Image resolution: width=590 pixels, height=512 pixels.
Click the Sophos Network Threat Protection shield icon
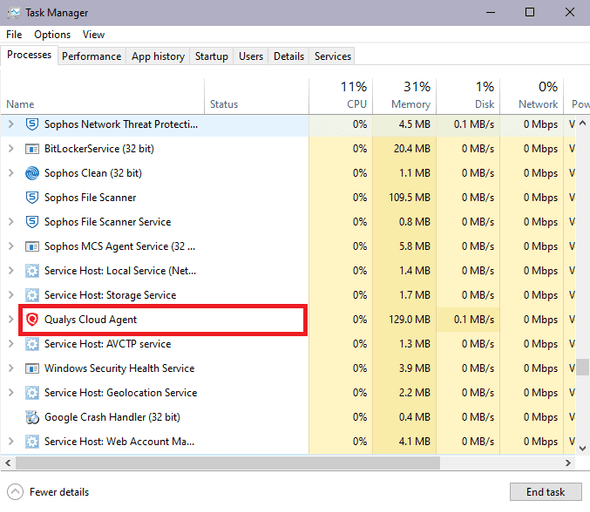[x=32, y=124]
